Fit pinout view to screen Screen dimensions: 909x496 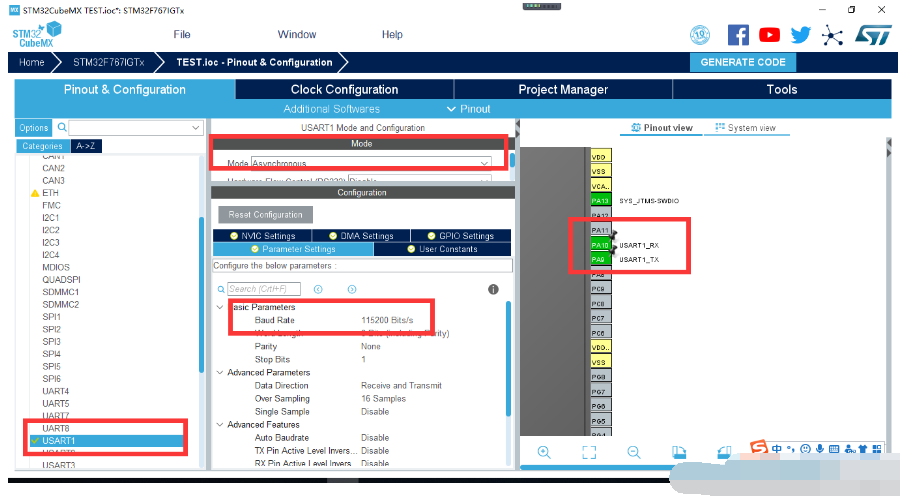pyautogui.click(x=589, y=452)
